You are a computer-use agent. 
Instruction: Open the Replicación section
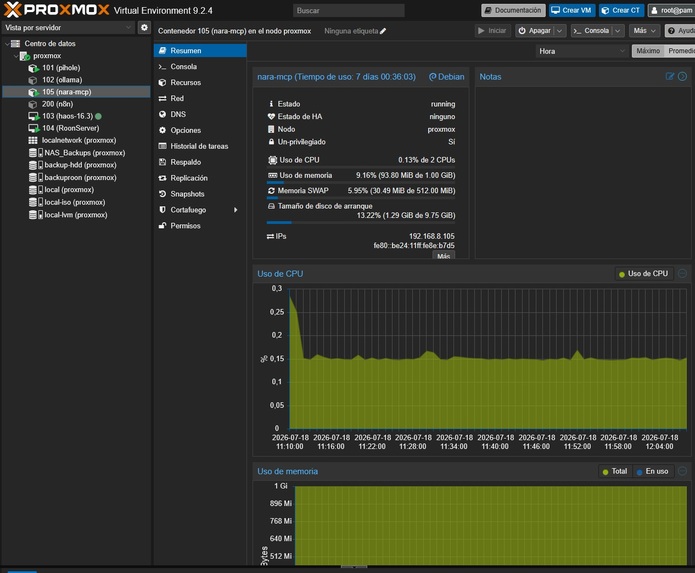coord(200,178)
